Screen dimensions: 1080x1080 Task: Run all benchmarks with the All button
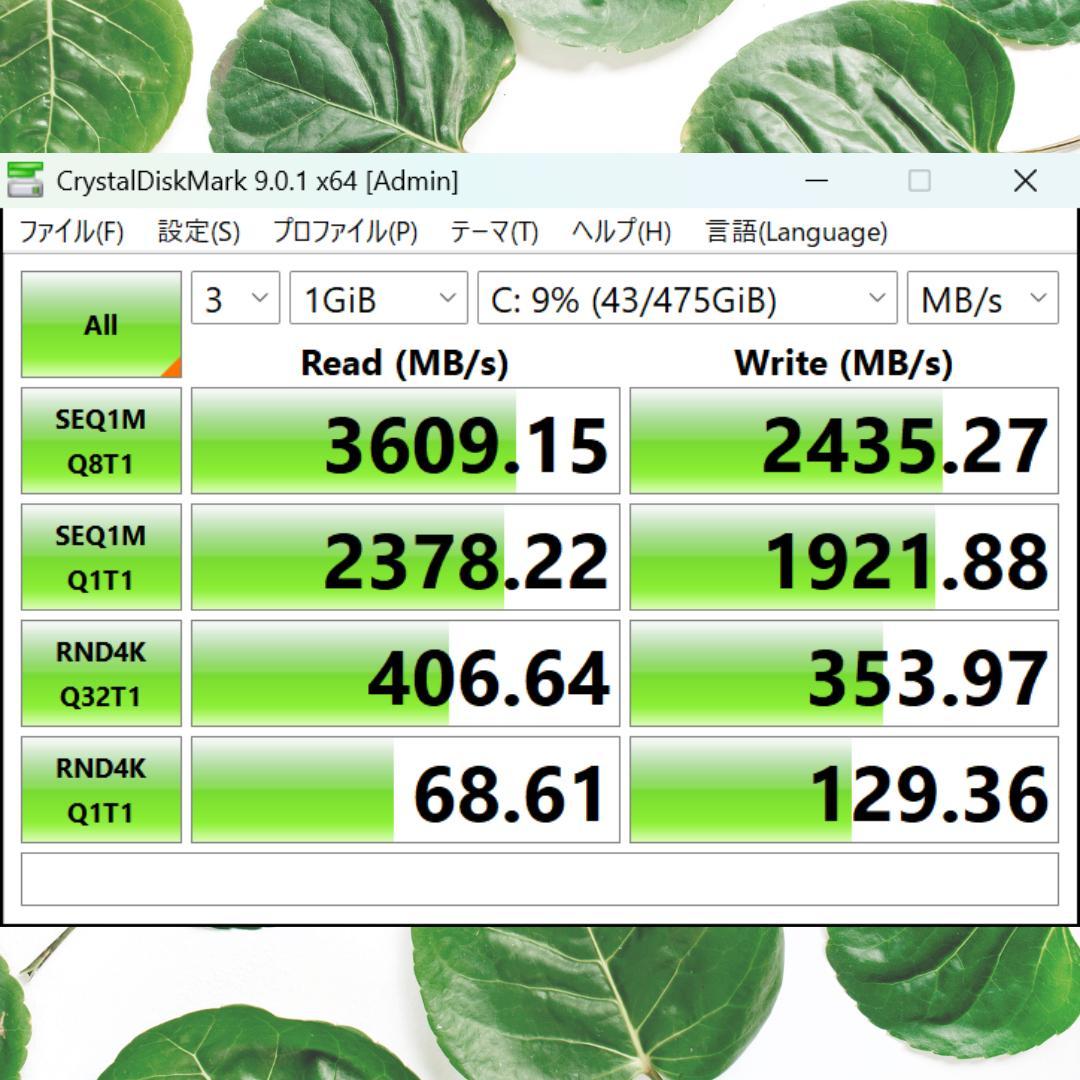[101, 325]
